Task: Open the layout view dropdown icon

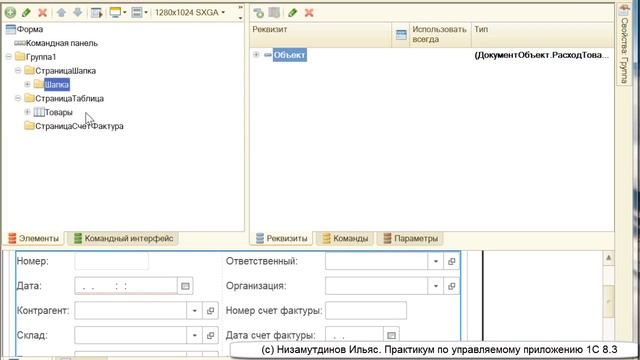Action: 139,13
